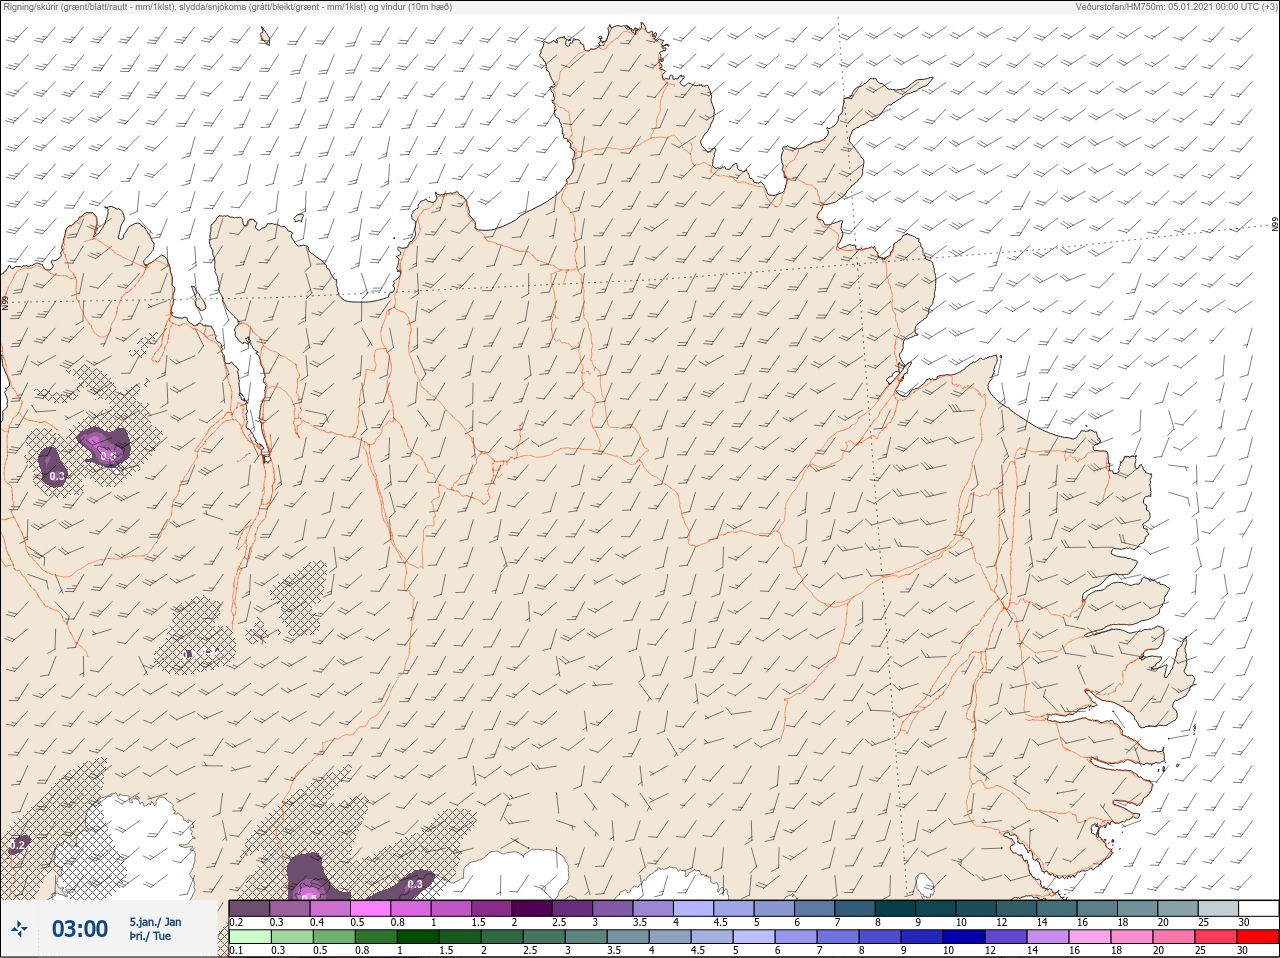Pick the red 30 swatch in lower legend

(x=1258, y=937)
